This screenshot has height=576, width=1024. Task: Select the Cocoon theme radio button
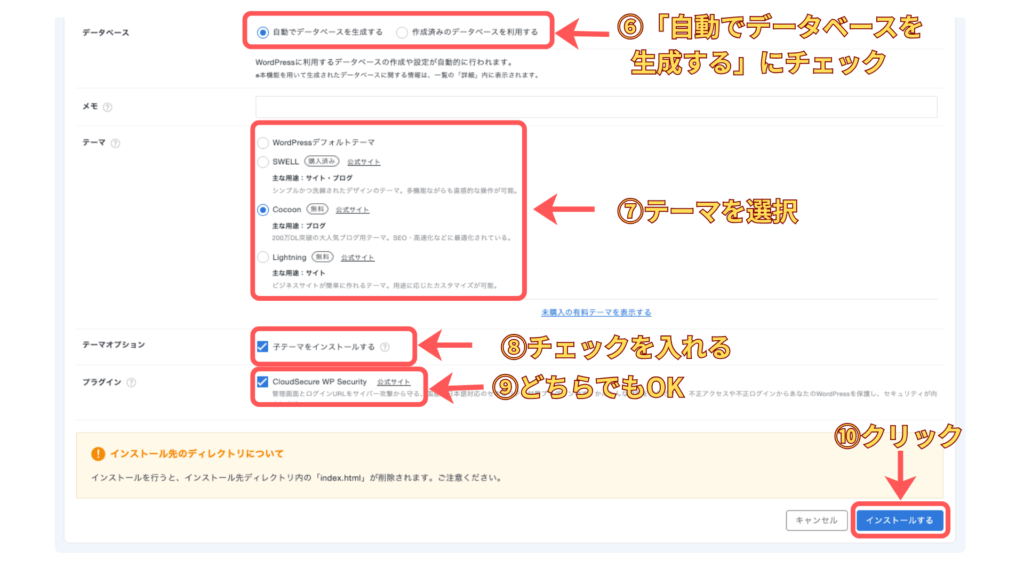(x=263, y=210)
